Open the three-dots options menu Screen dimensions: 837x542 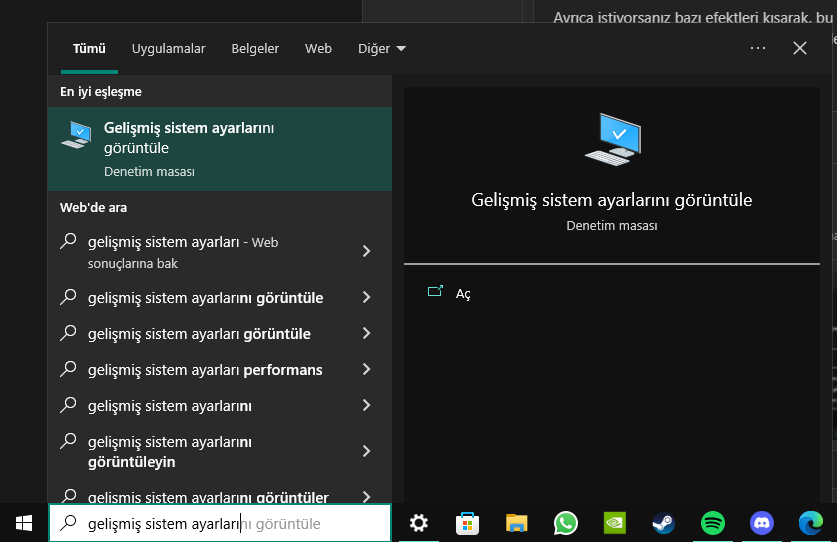(x=757, y=48)
